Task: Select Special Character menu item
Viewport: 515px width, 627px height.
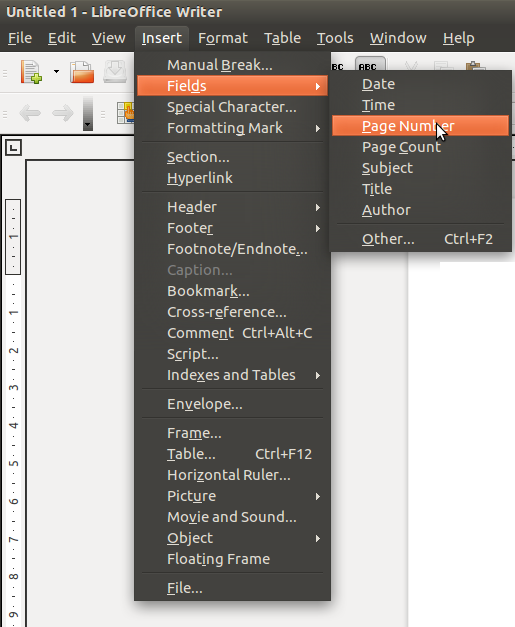Action: pyautogui.click(x=232, y=107)
